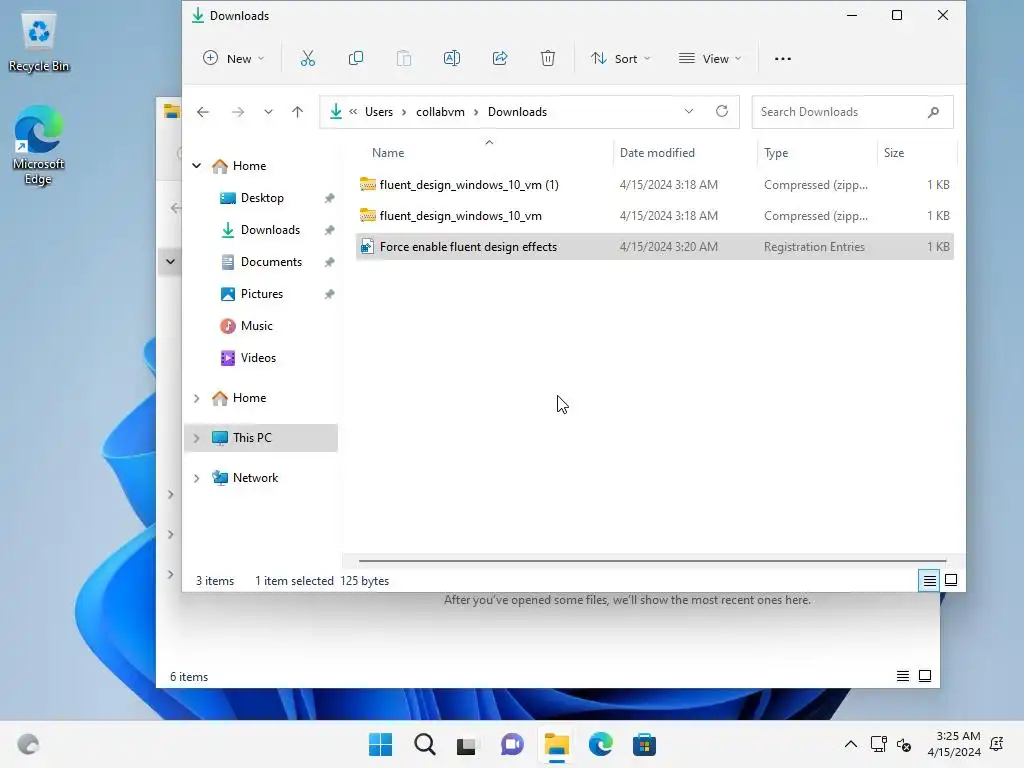Click details view icon in background Explorer window
The height and width of the screenshot is (768, 1024).
coord(903,676)
